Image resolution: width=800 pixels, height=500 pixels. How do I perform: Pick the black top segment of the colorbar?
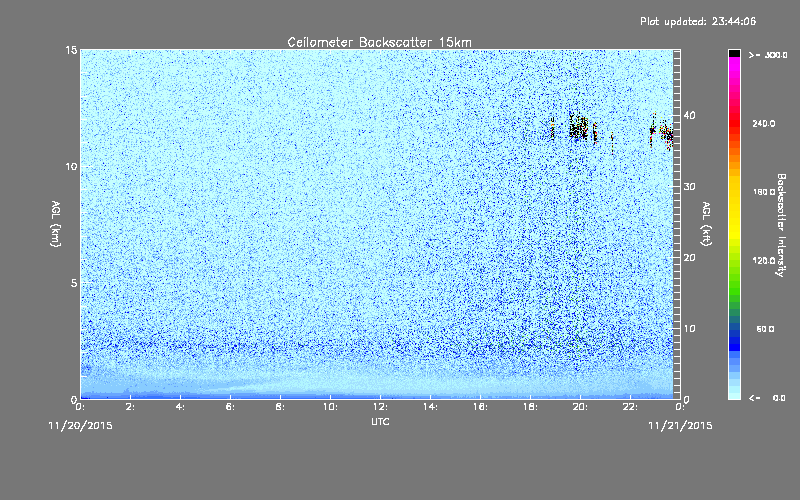(734, 53)
